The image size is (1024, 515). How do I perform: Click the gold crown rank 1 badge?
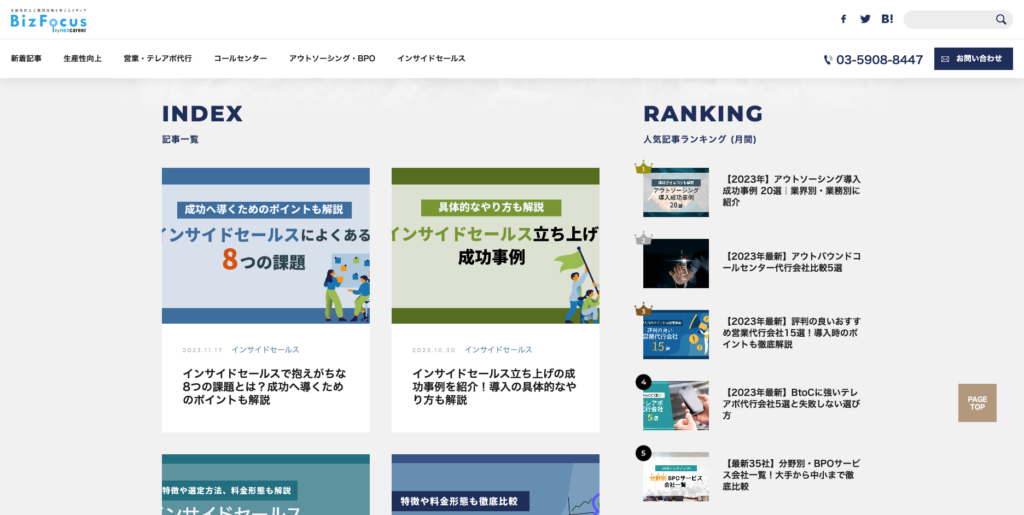pos(643,168)
